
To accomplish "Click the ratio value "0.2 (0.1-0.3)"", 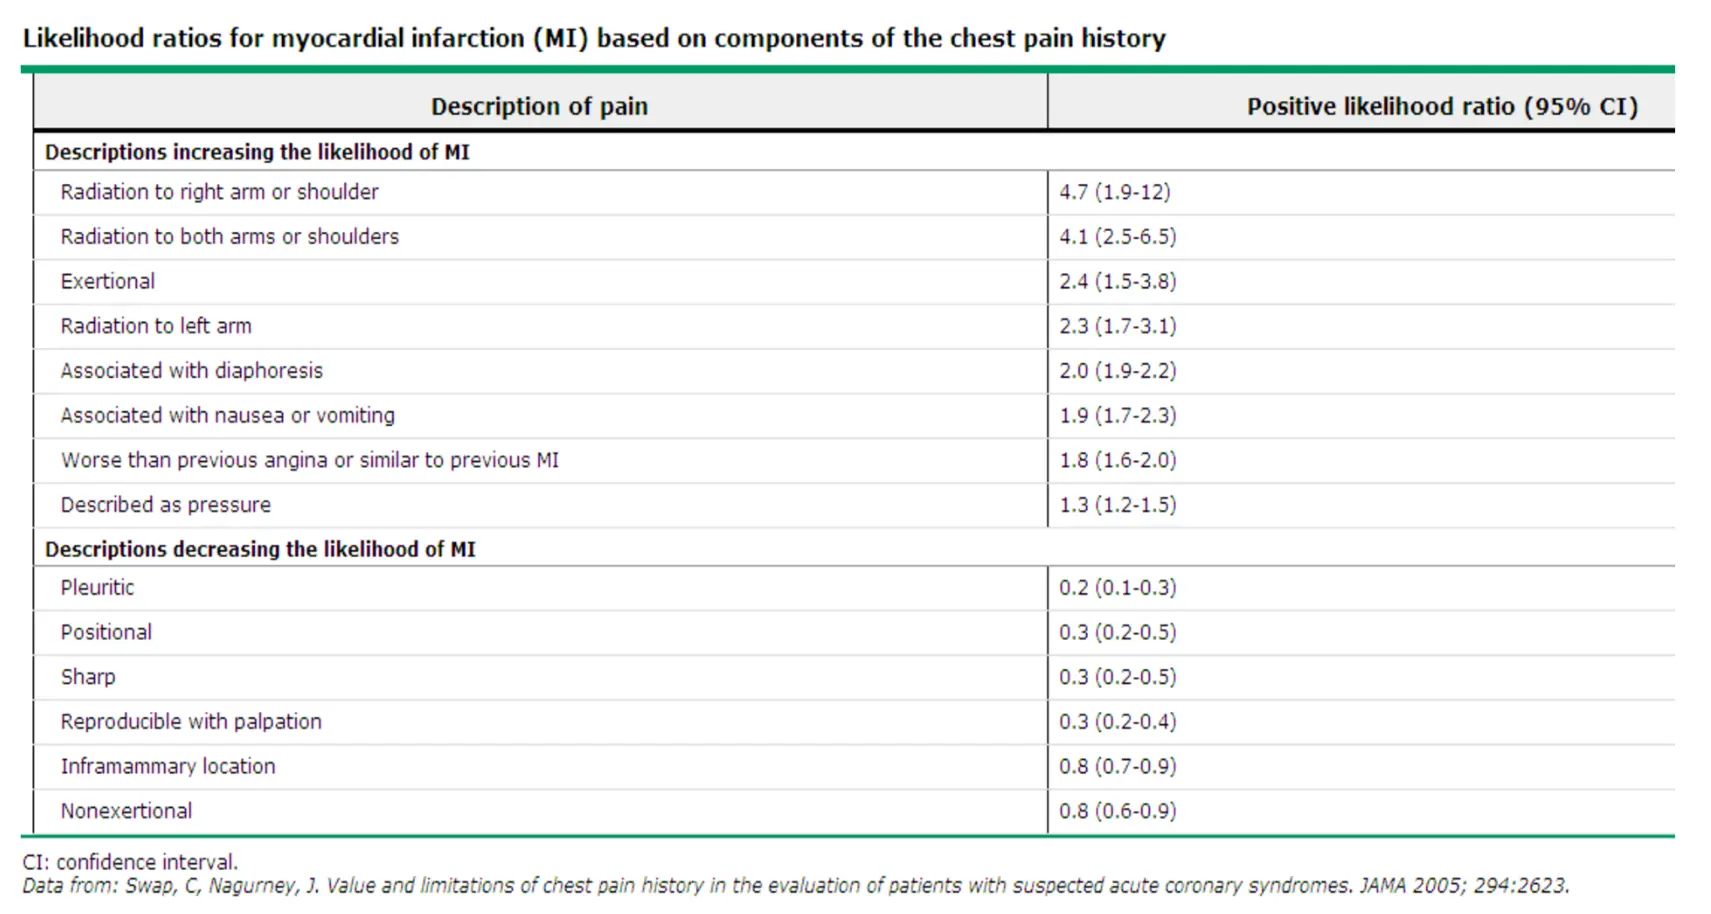I will tap(1117, 588).
